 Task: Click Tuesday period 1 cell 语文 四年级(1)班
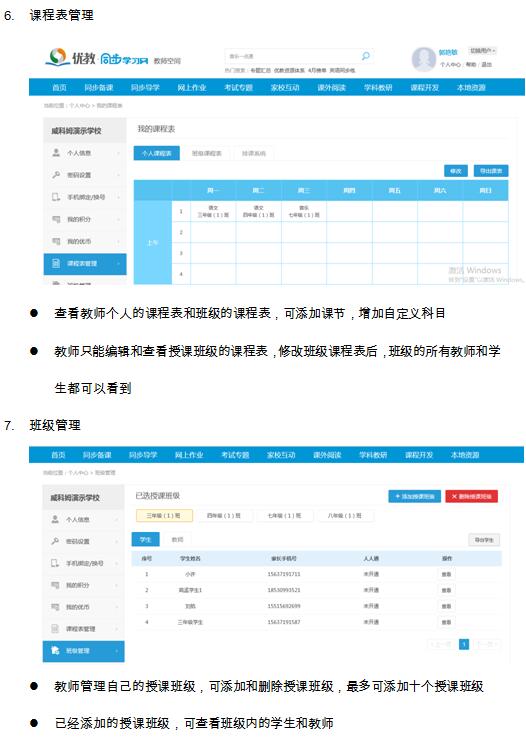click(x=258, y=211)
